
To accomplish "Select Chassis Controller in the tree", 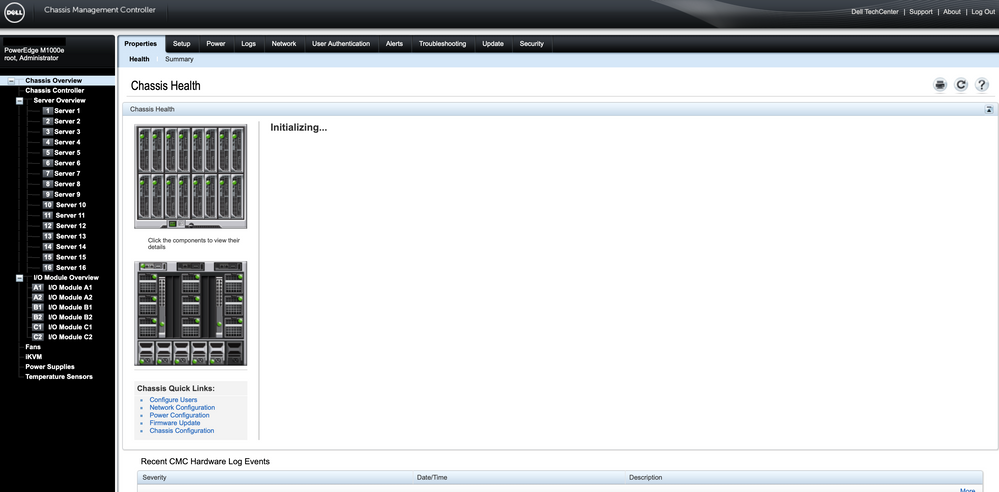I will pos(55,90).
